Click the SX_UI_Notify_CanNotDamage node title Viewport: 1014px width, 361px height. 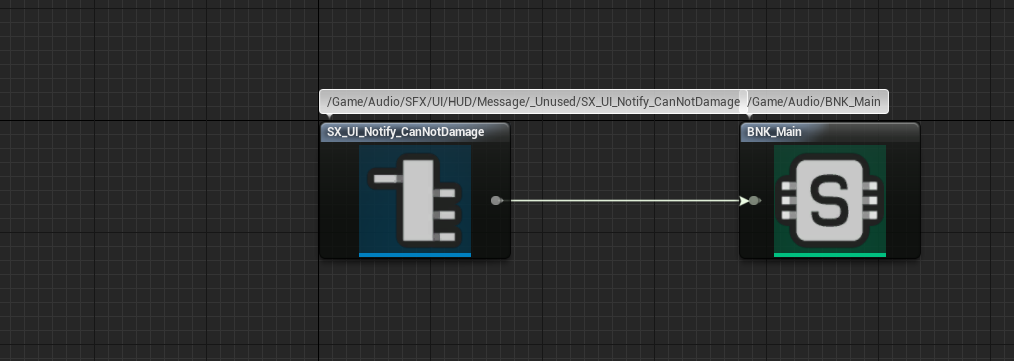pyautogui.click(x=405, y=132)
